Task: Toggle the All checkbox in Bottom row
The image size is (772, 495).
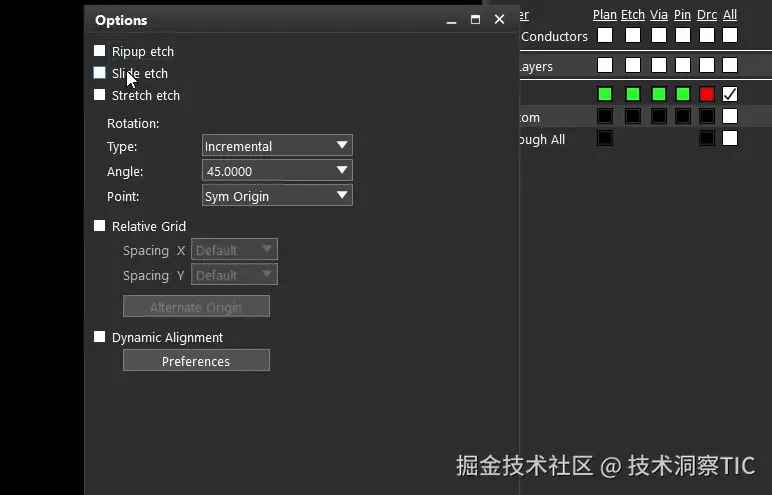Action: pyautogui.click(x=730, y=116)
